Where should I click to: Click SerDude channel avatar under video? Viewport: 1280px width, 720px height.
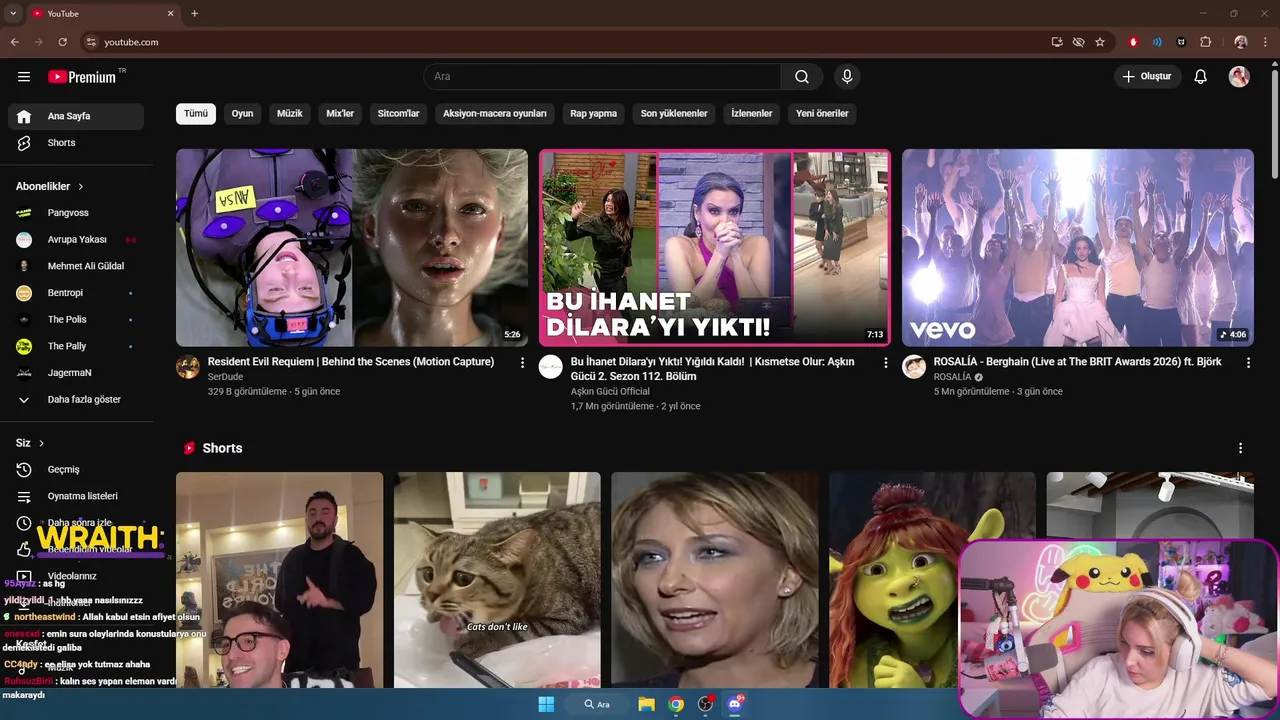point(188,366)
